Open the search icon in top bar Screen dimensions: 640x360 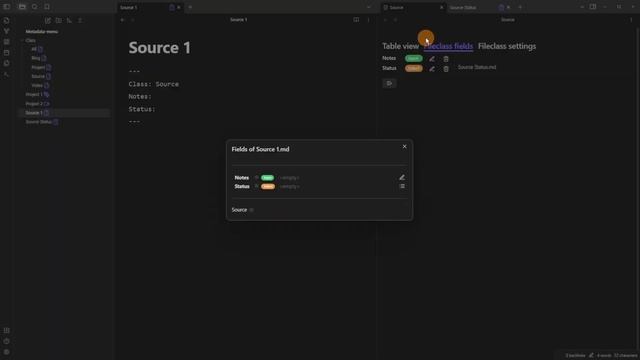point(35,7)
